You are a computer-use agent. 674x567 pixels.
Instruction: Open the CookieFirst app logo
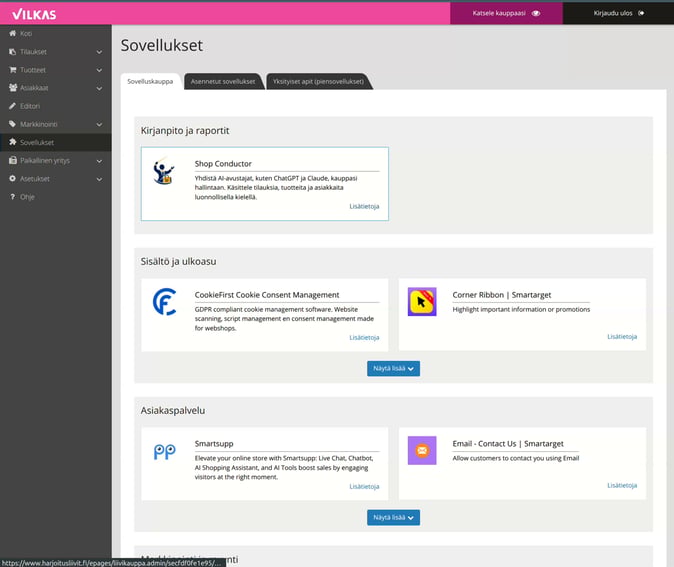pyautogui.click(x=164, y=302)
